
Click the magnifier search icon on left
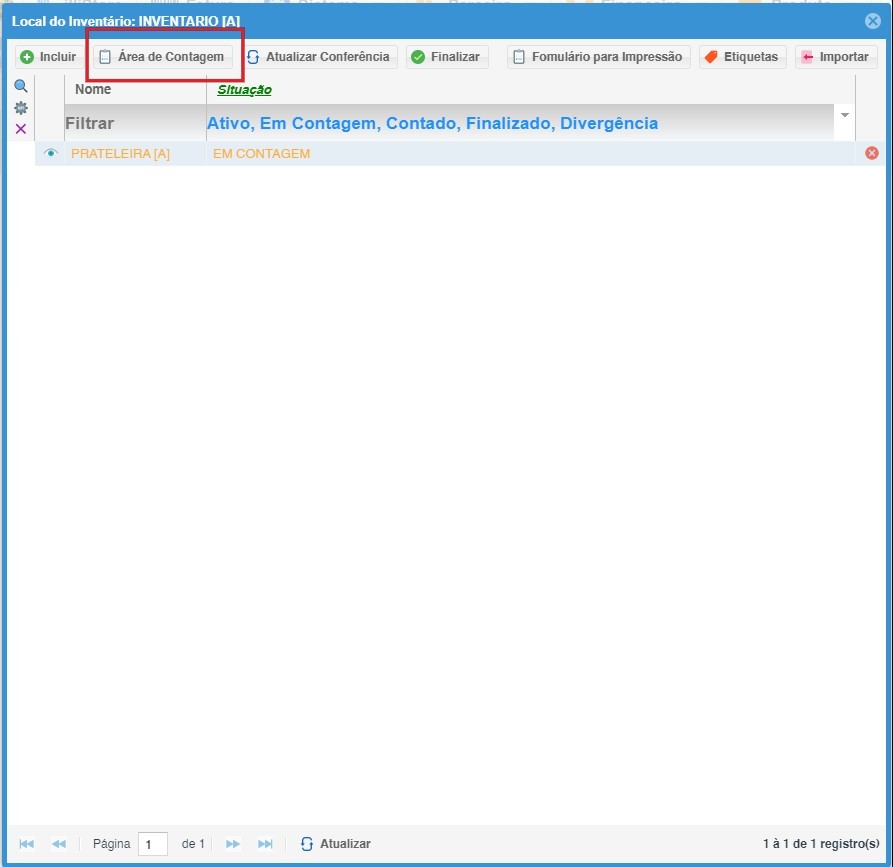20,87
